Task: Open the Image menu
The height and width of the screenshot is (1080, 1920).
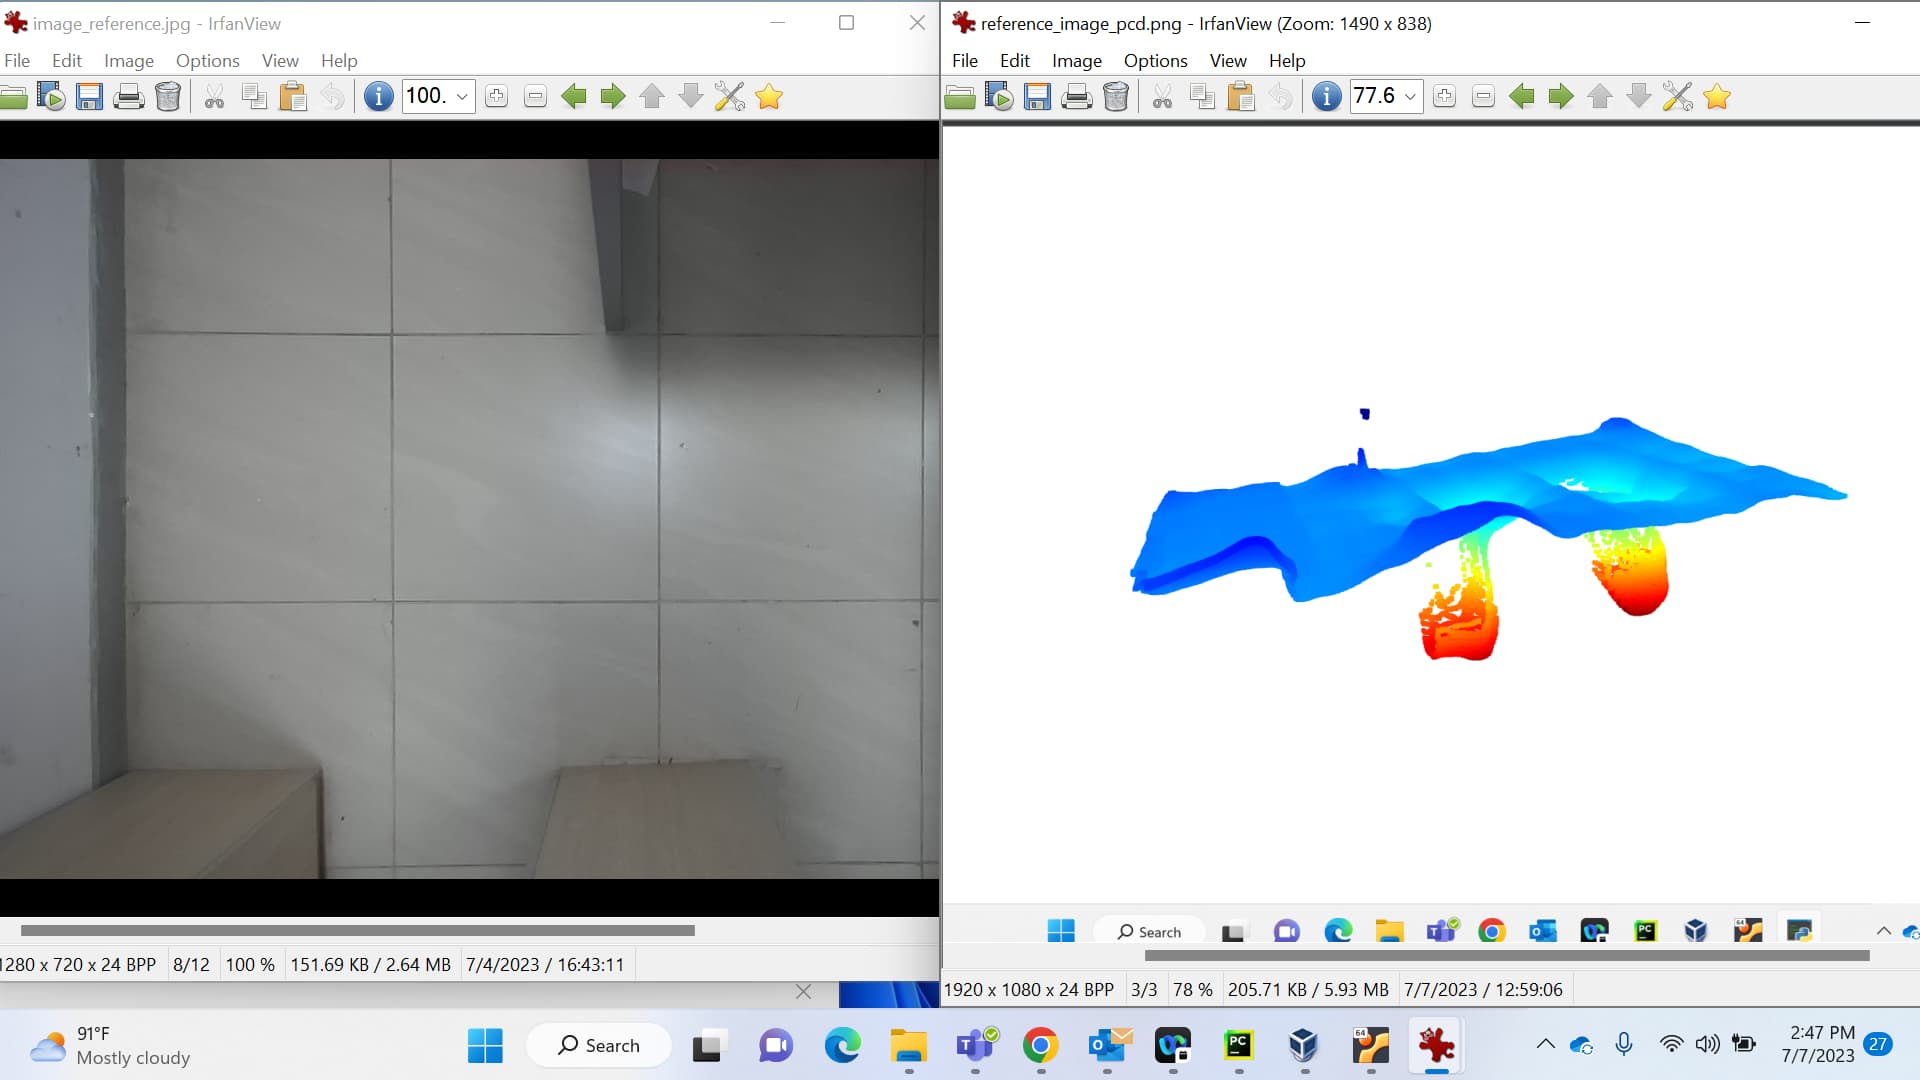Action: (129, 60)
